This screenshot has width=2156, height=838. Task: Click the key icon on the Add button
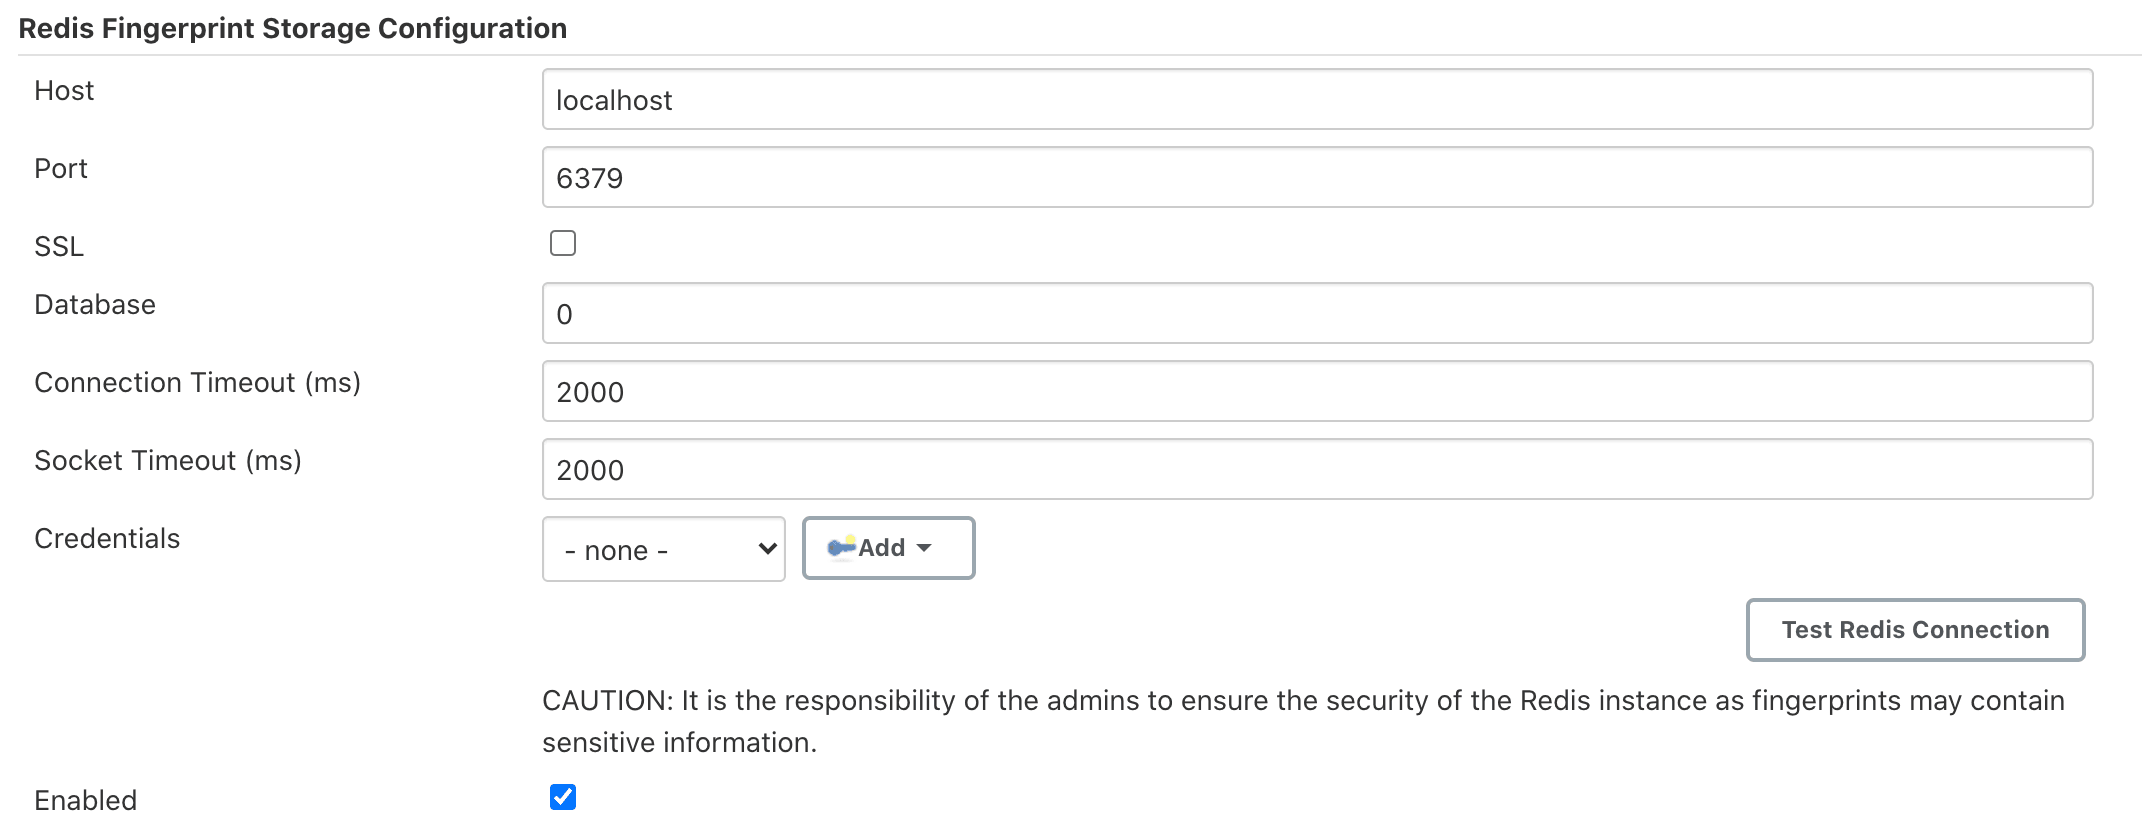coord(841,547)
